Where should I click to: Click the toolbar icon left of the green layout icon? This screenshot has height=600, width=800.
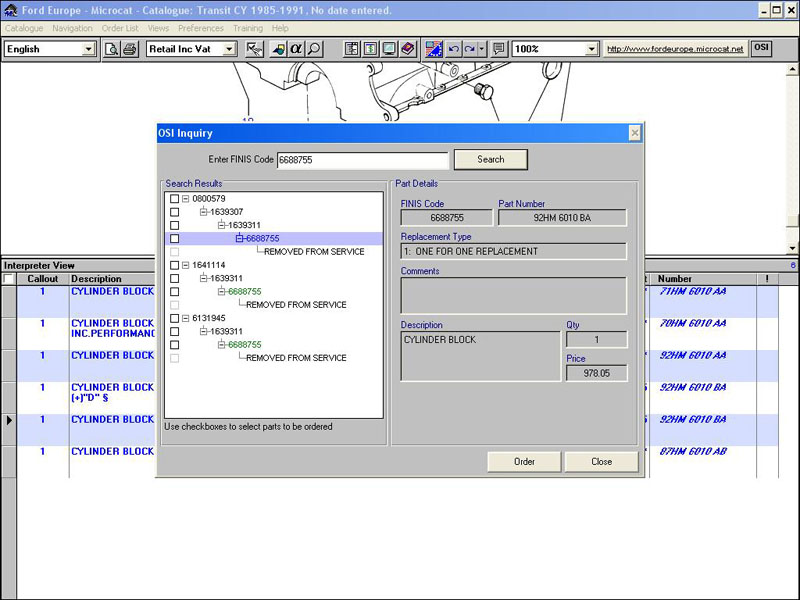352,49
